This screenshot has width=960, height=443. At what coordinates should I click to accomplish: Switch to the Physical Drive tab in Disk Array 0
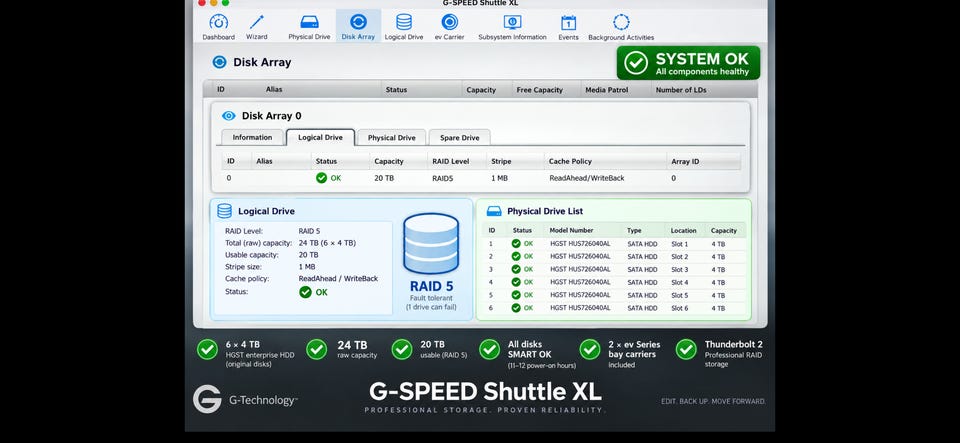[391, 138]
